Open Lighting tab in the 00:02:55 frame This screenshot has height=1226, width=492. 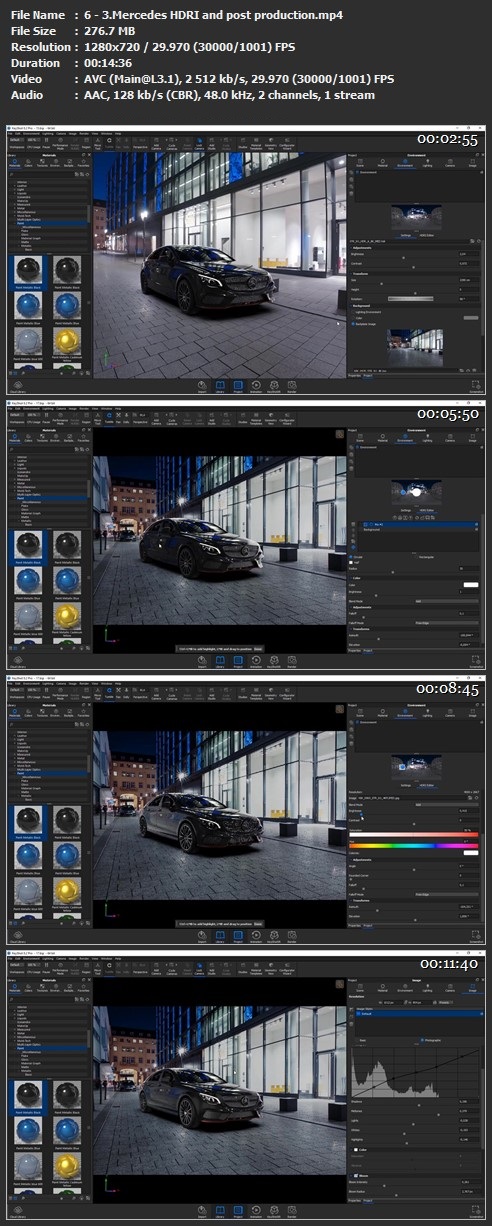coord(427,163)
